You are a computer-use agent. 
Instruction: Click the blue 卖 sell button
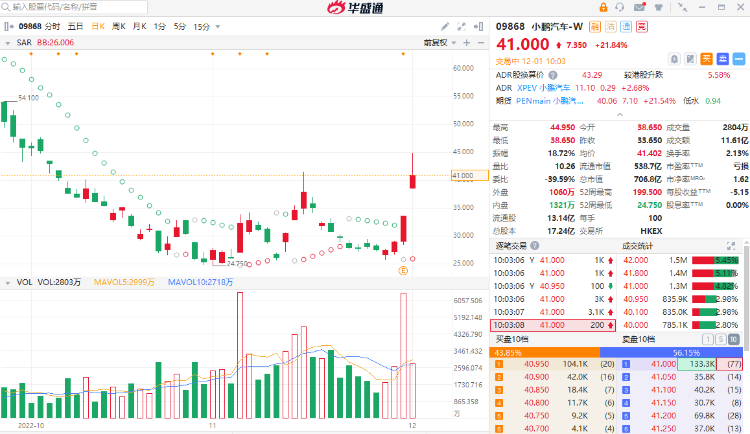pos(723,59)
